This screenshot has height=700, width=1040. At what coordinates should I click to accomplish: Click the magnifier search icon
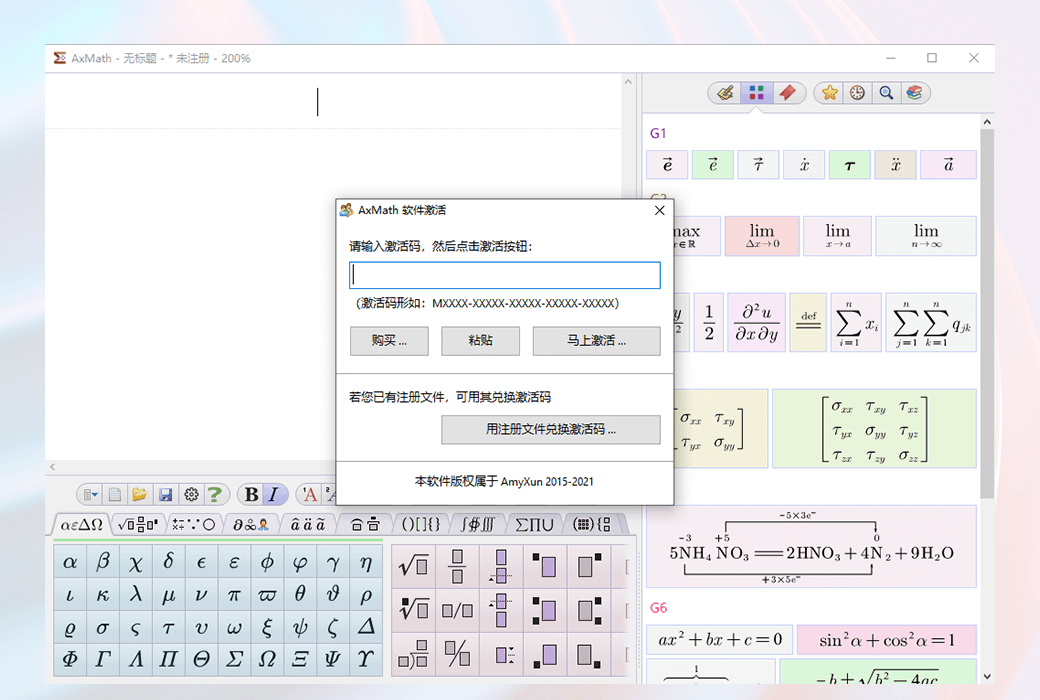(x=885, y=93)
